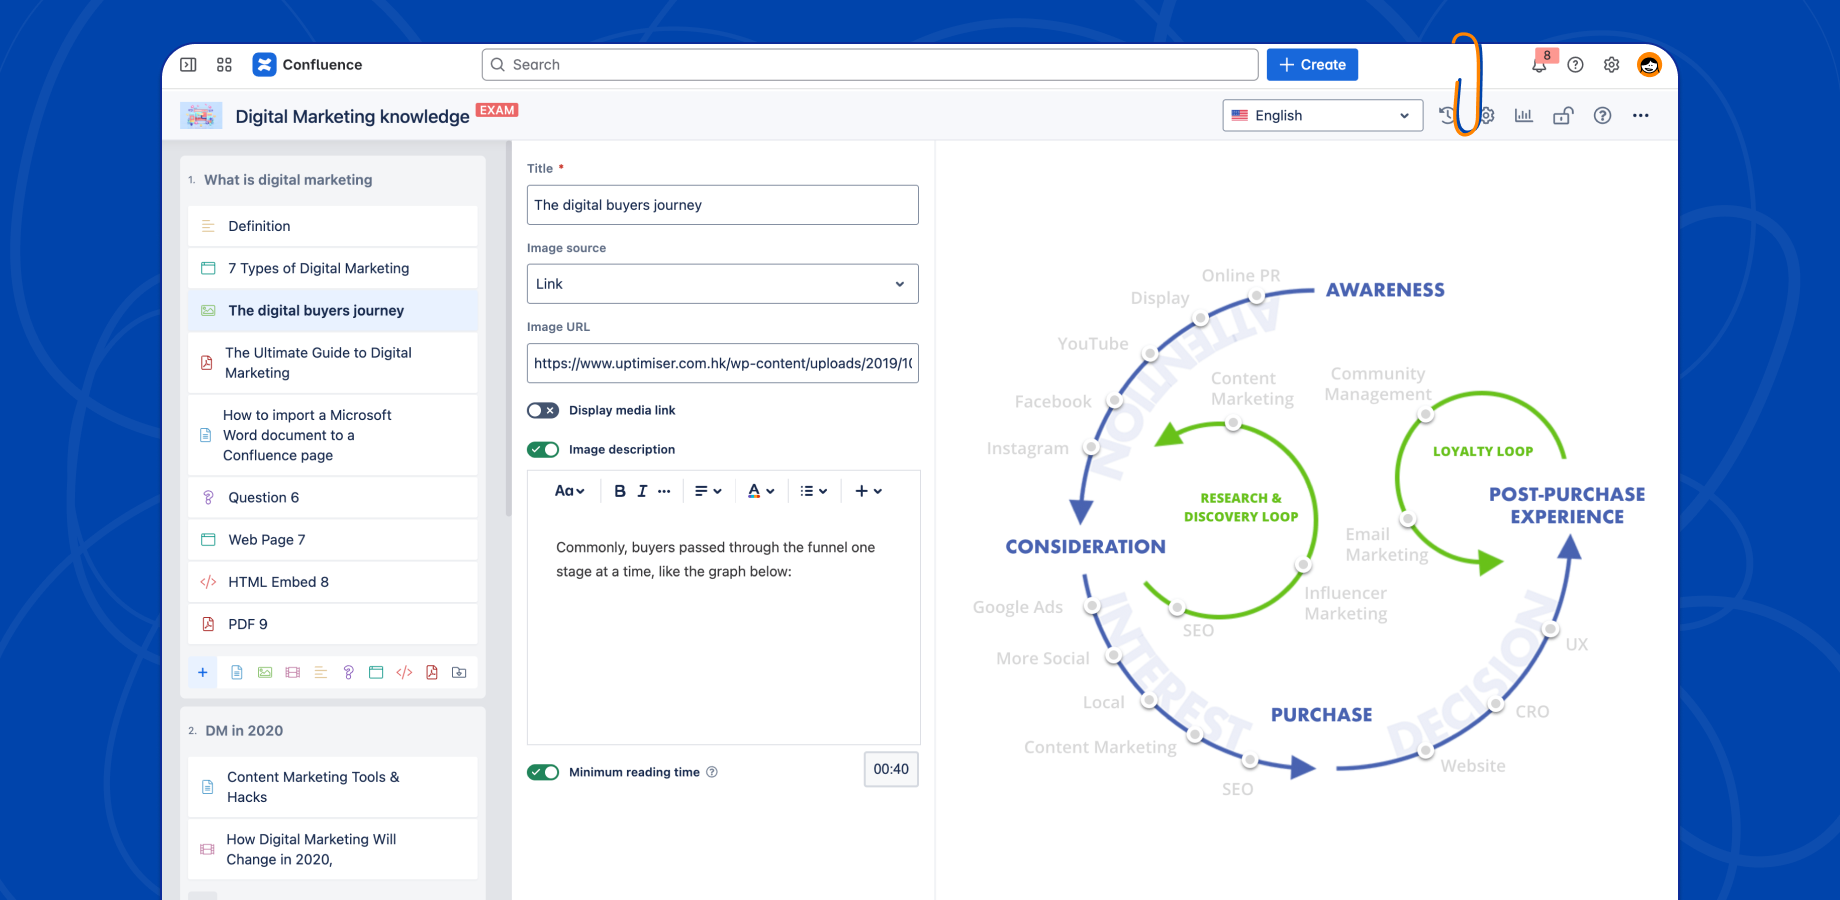Open the text color picker in the editor

[x=761, y=491]
